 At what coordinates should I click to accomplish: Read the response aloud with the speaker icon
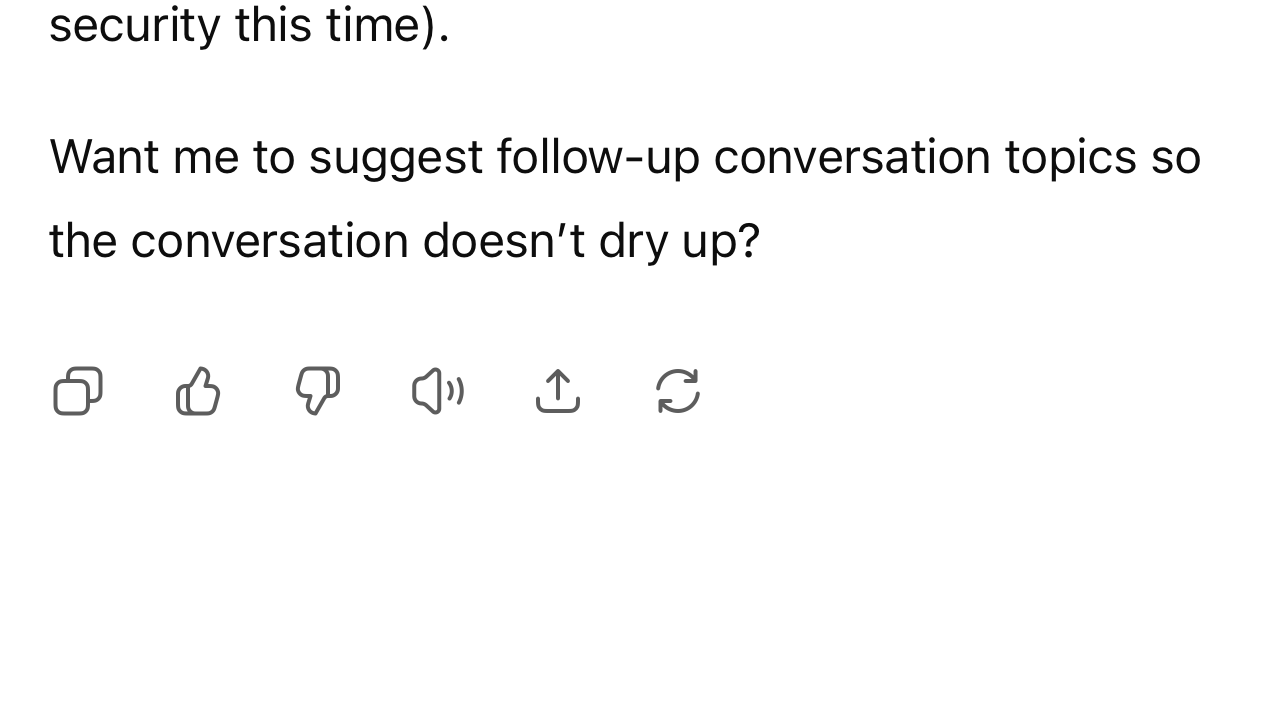click(437, 391)
